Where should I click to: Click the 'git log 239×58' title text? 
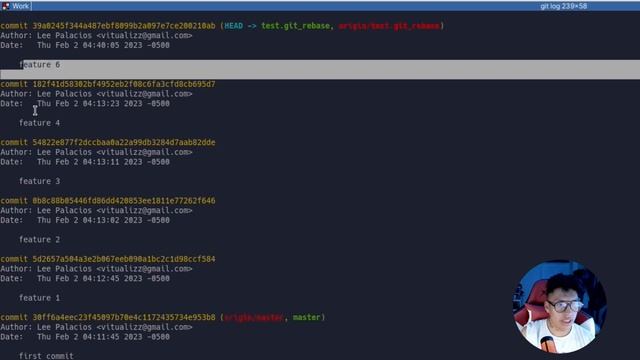coord(563,6)
